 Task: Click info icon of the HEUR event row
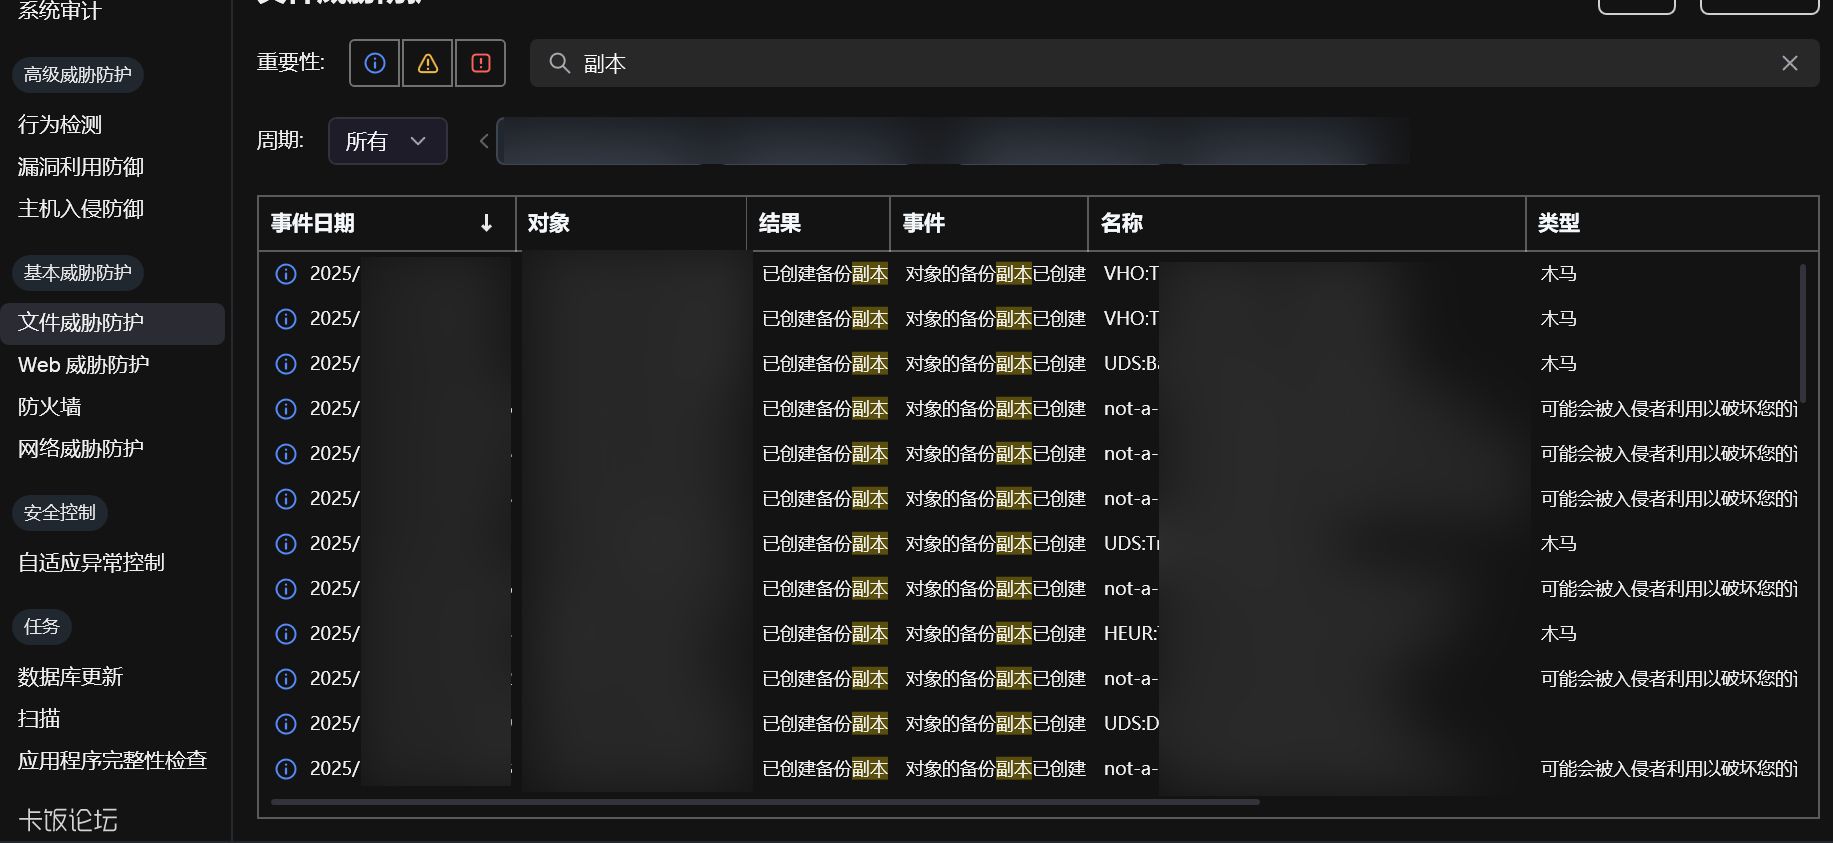[x=286, y=634]
